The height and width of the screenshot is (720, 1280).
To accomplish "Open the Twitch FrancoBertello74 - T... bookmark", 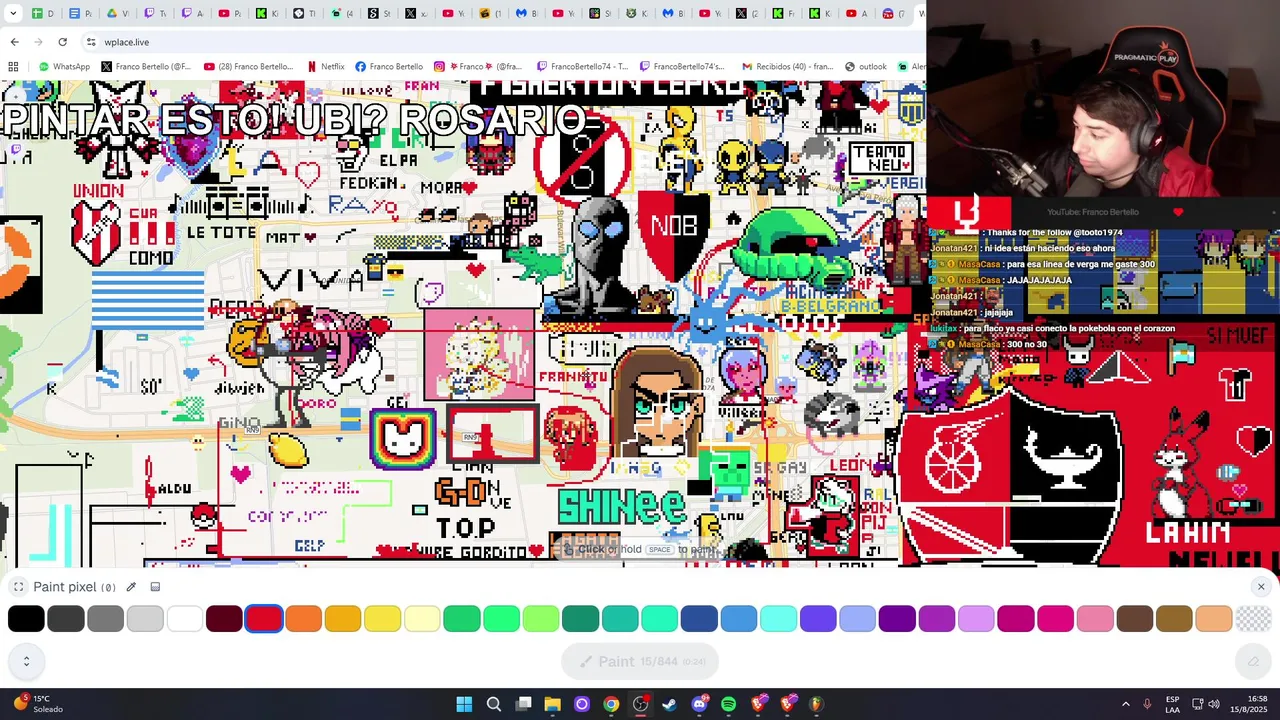I will [582, 67].
